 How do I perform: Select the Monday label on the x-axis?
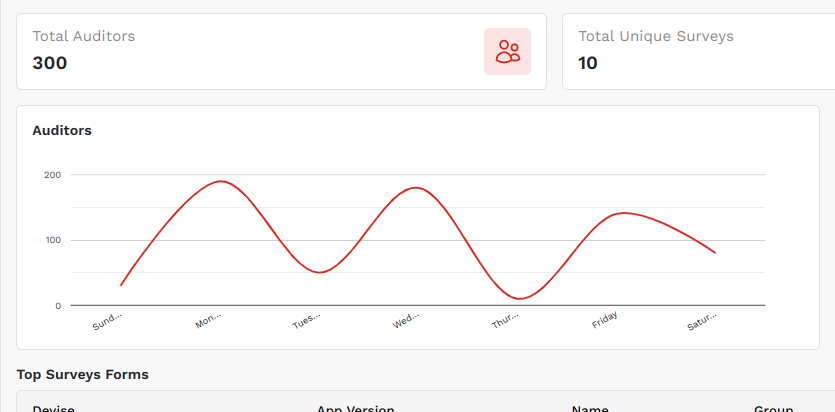(x=208, y=321)
